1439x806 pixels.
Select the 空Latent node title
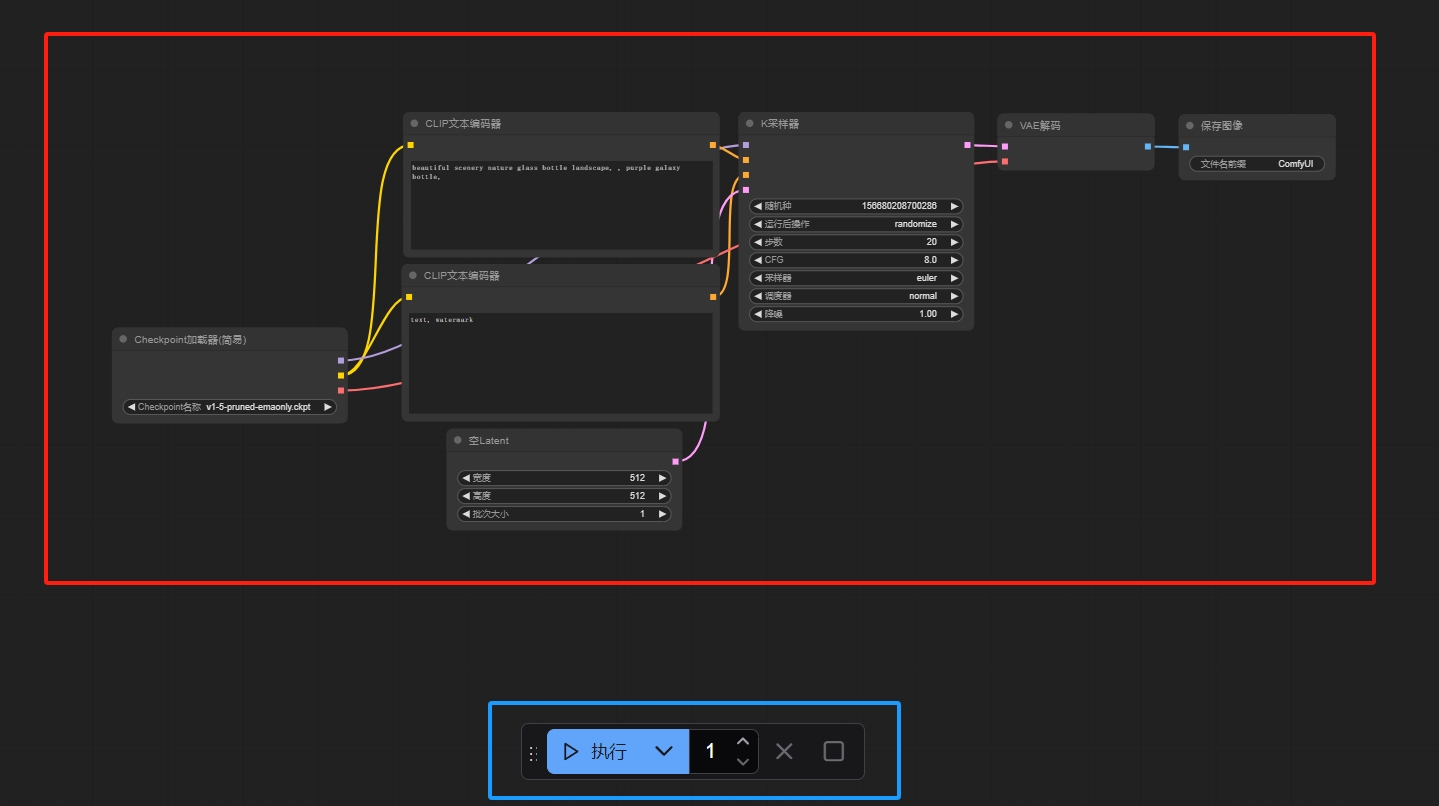[489, 441]
